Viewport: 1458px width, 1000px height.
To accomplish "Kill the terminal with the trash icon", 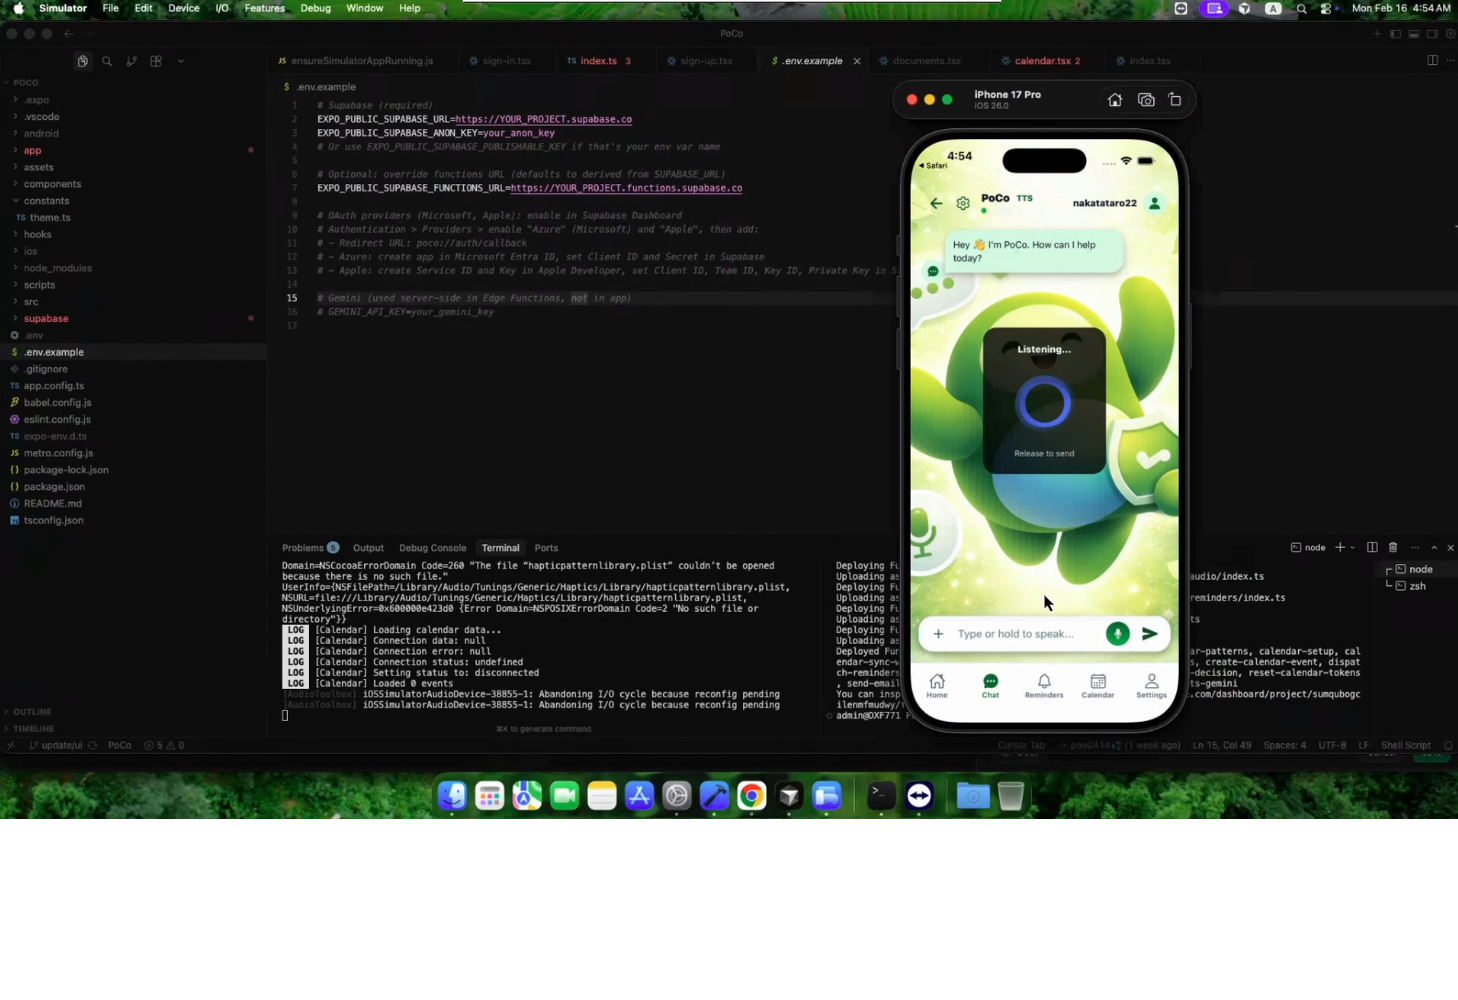I will (1393, 548).
